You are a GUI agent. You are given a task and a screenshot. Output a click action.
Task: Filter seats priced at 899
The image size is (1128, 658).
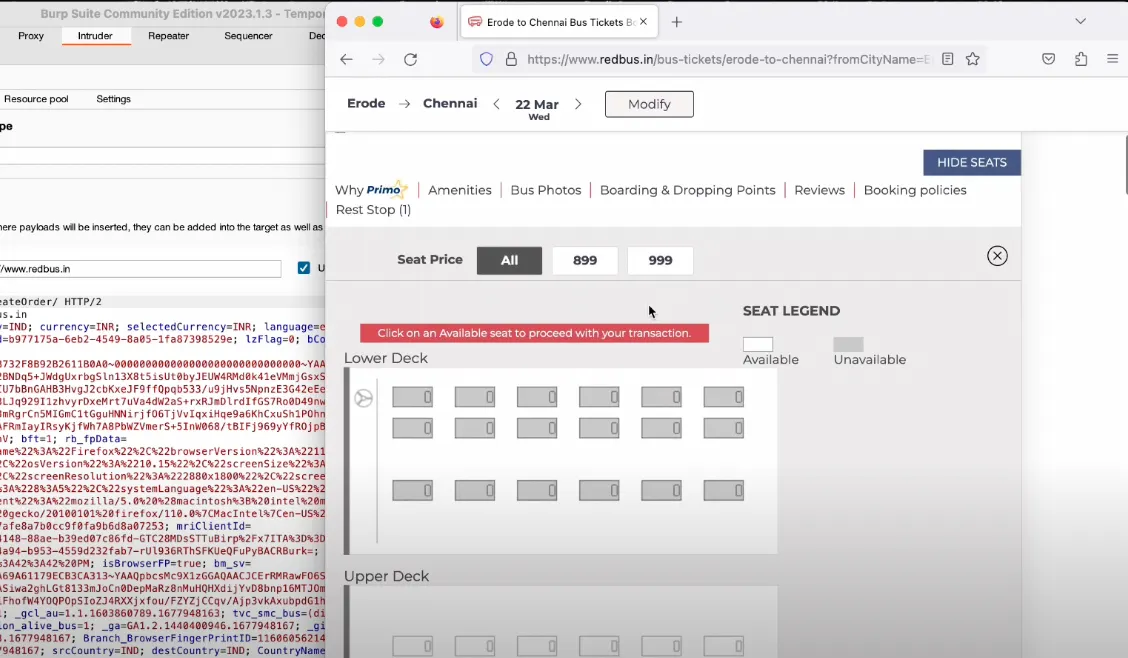[x=585, y=260]
